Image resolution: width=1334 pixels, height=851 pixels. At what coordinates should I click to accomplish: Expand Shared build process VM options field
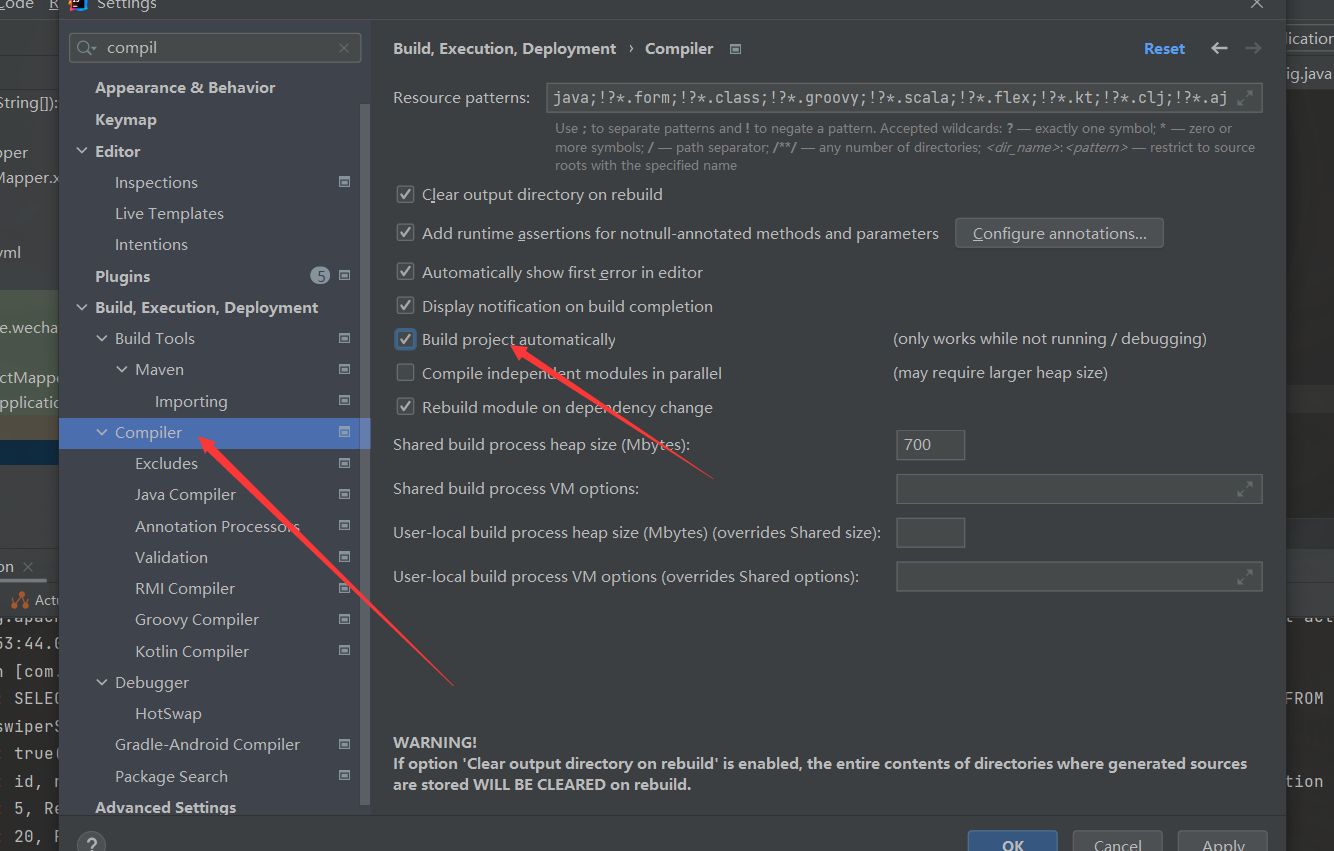pos(1245,489)
